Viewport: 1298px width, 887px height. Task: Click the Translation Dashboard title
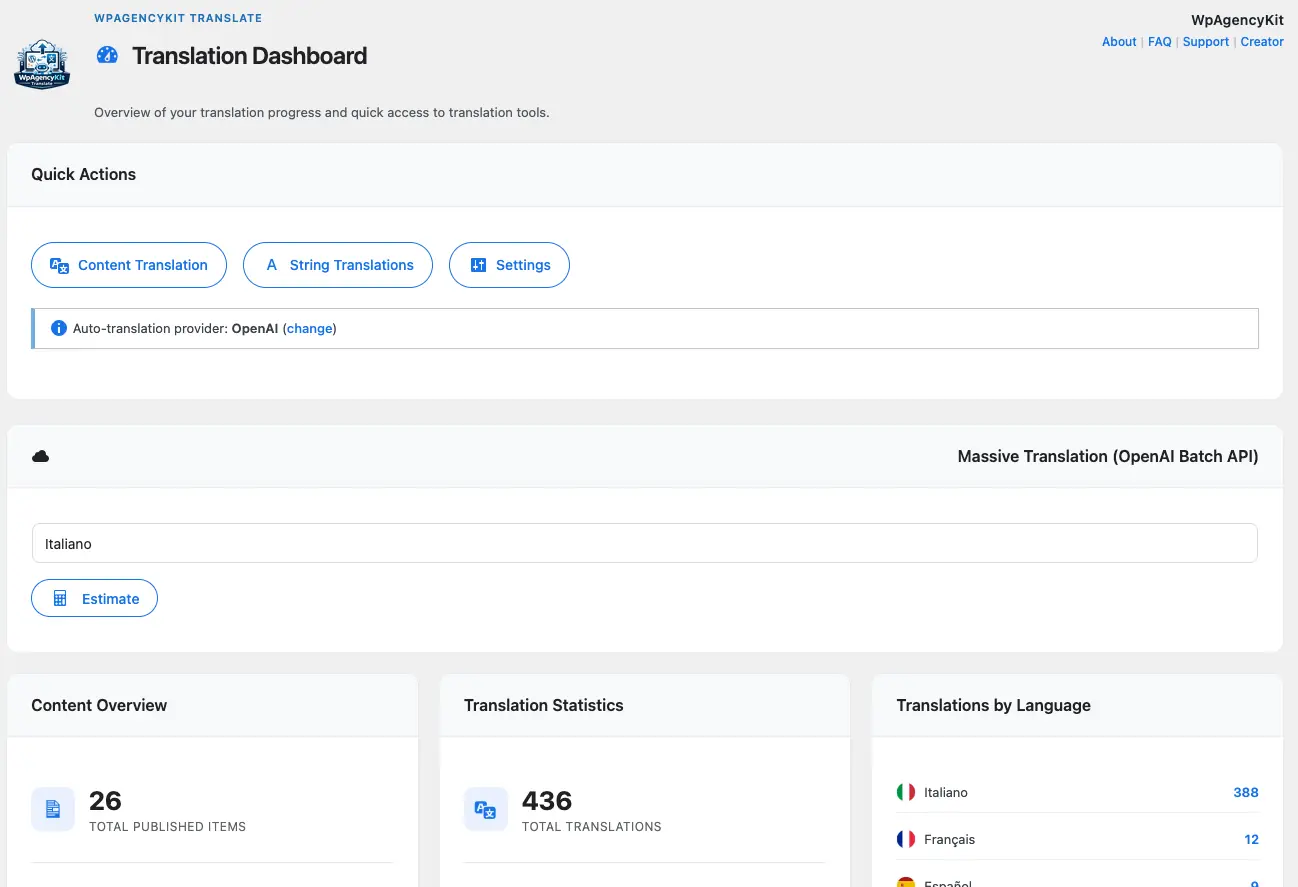coord(250,56)
